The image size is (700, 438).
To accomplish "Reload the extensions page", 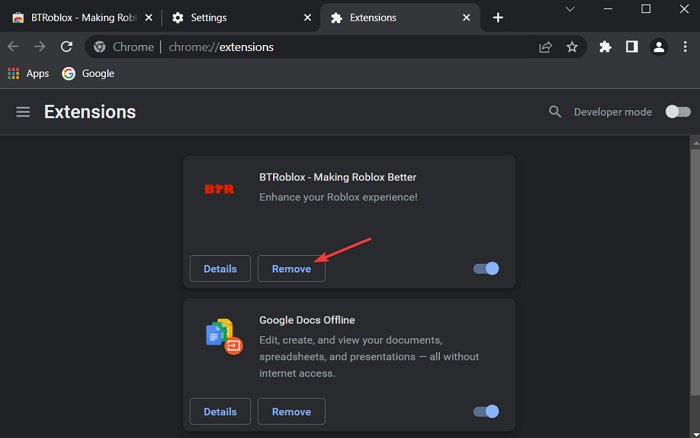I will [67, 46].
